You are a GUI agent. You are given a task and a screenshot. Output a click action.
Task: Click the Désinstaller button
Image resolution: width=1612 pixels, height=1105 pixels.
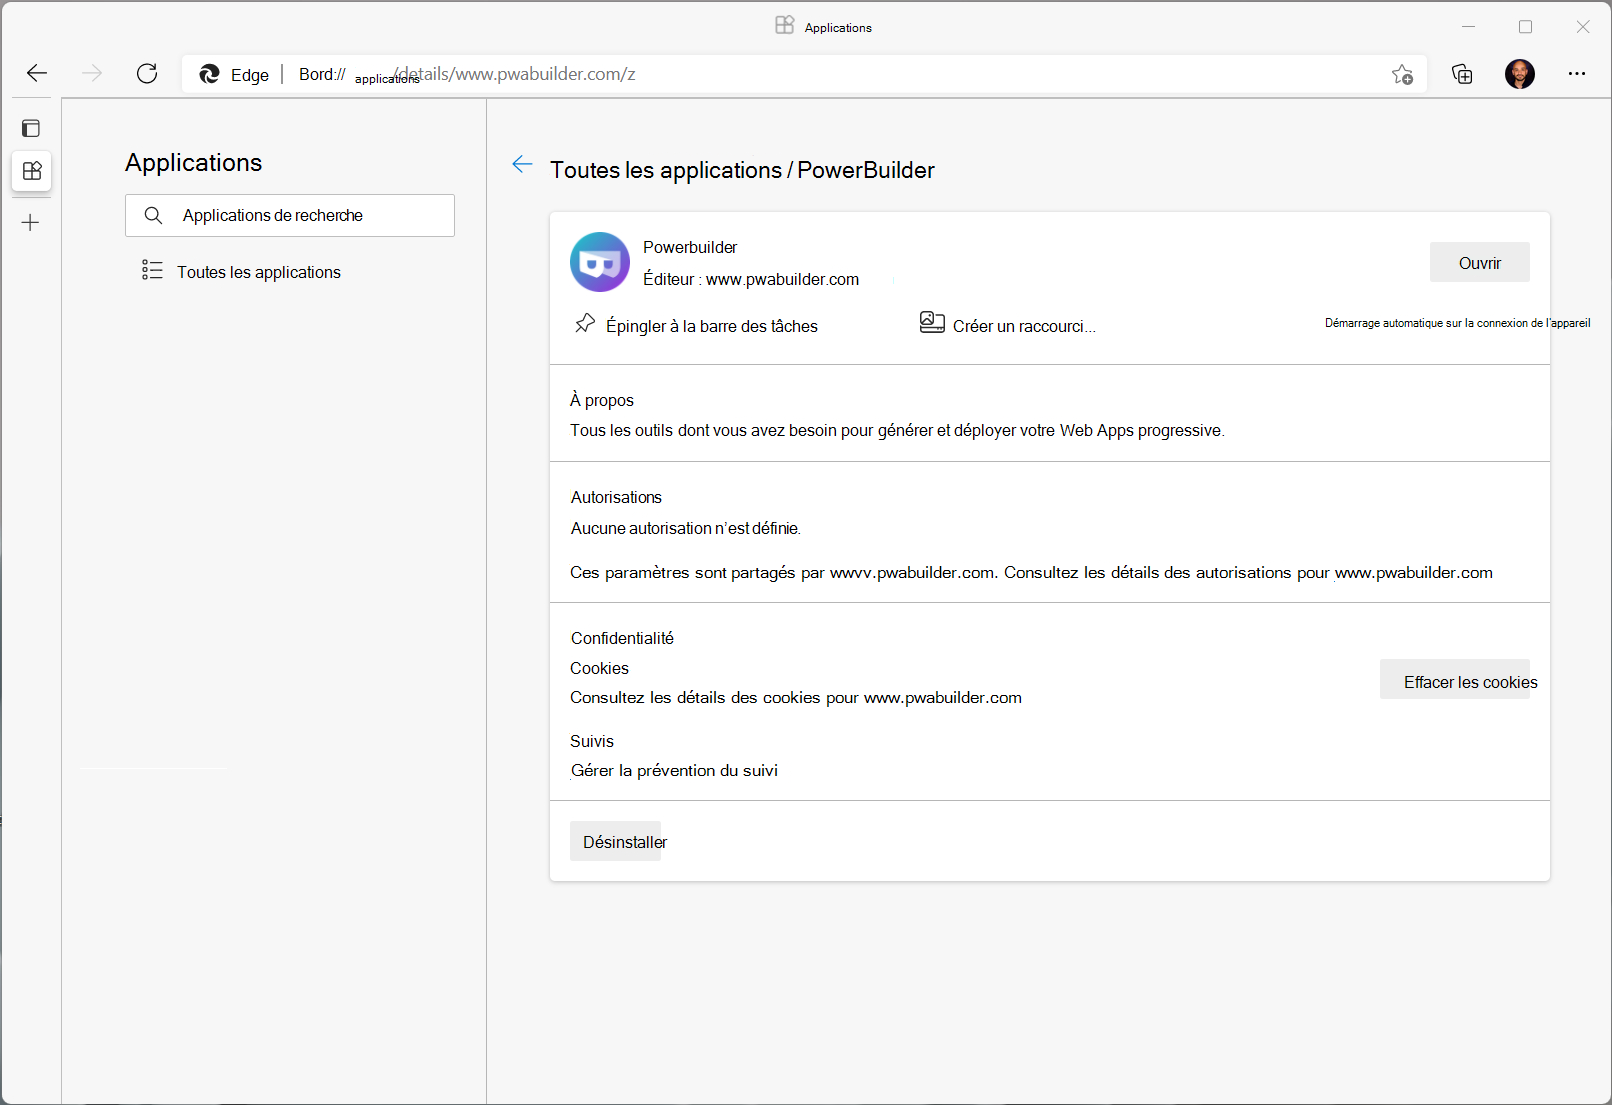tap(620, 842)
